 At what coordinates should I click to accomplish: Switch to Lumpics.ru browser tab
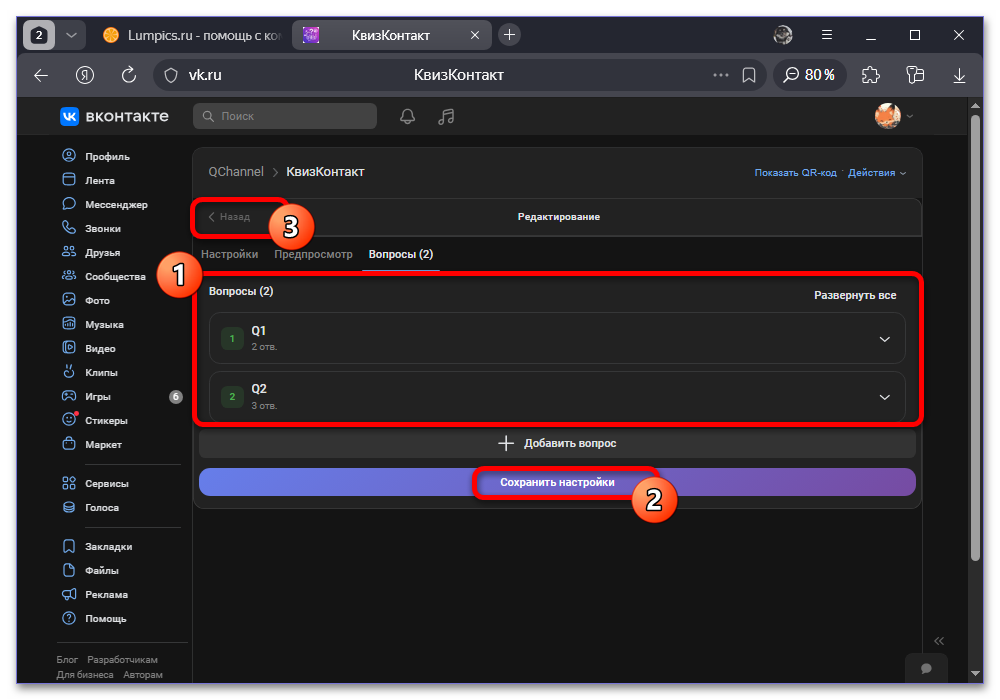[x=191, y=35]
